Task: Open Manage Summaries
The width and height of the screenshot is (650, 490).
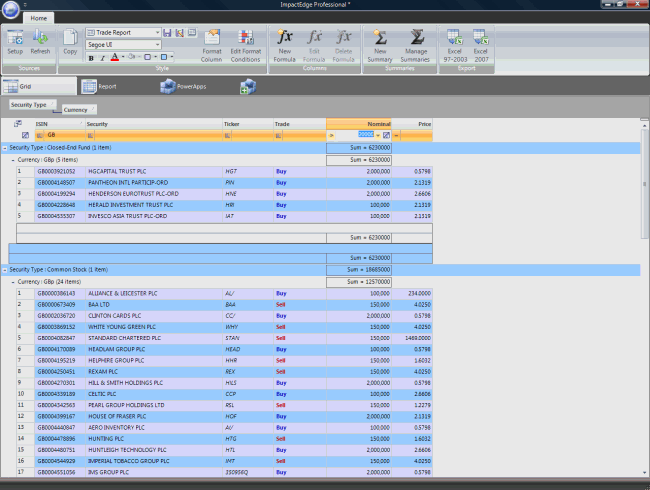Action: 415,46
